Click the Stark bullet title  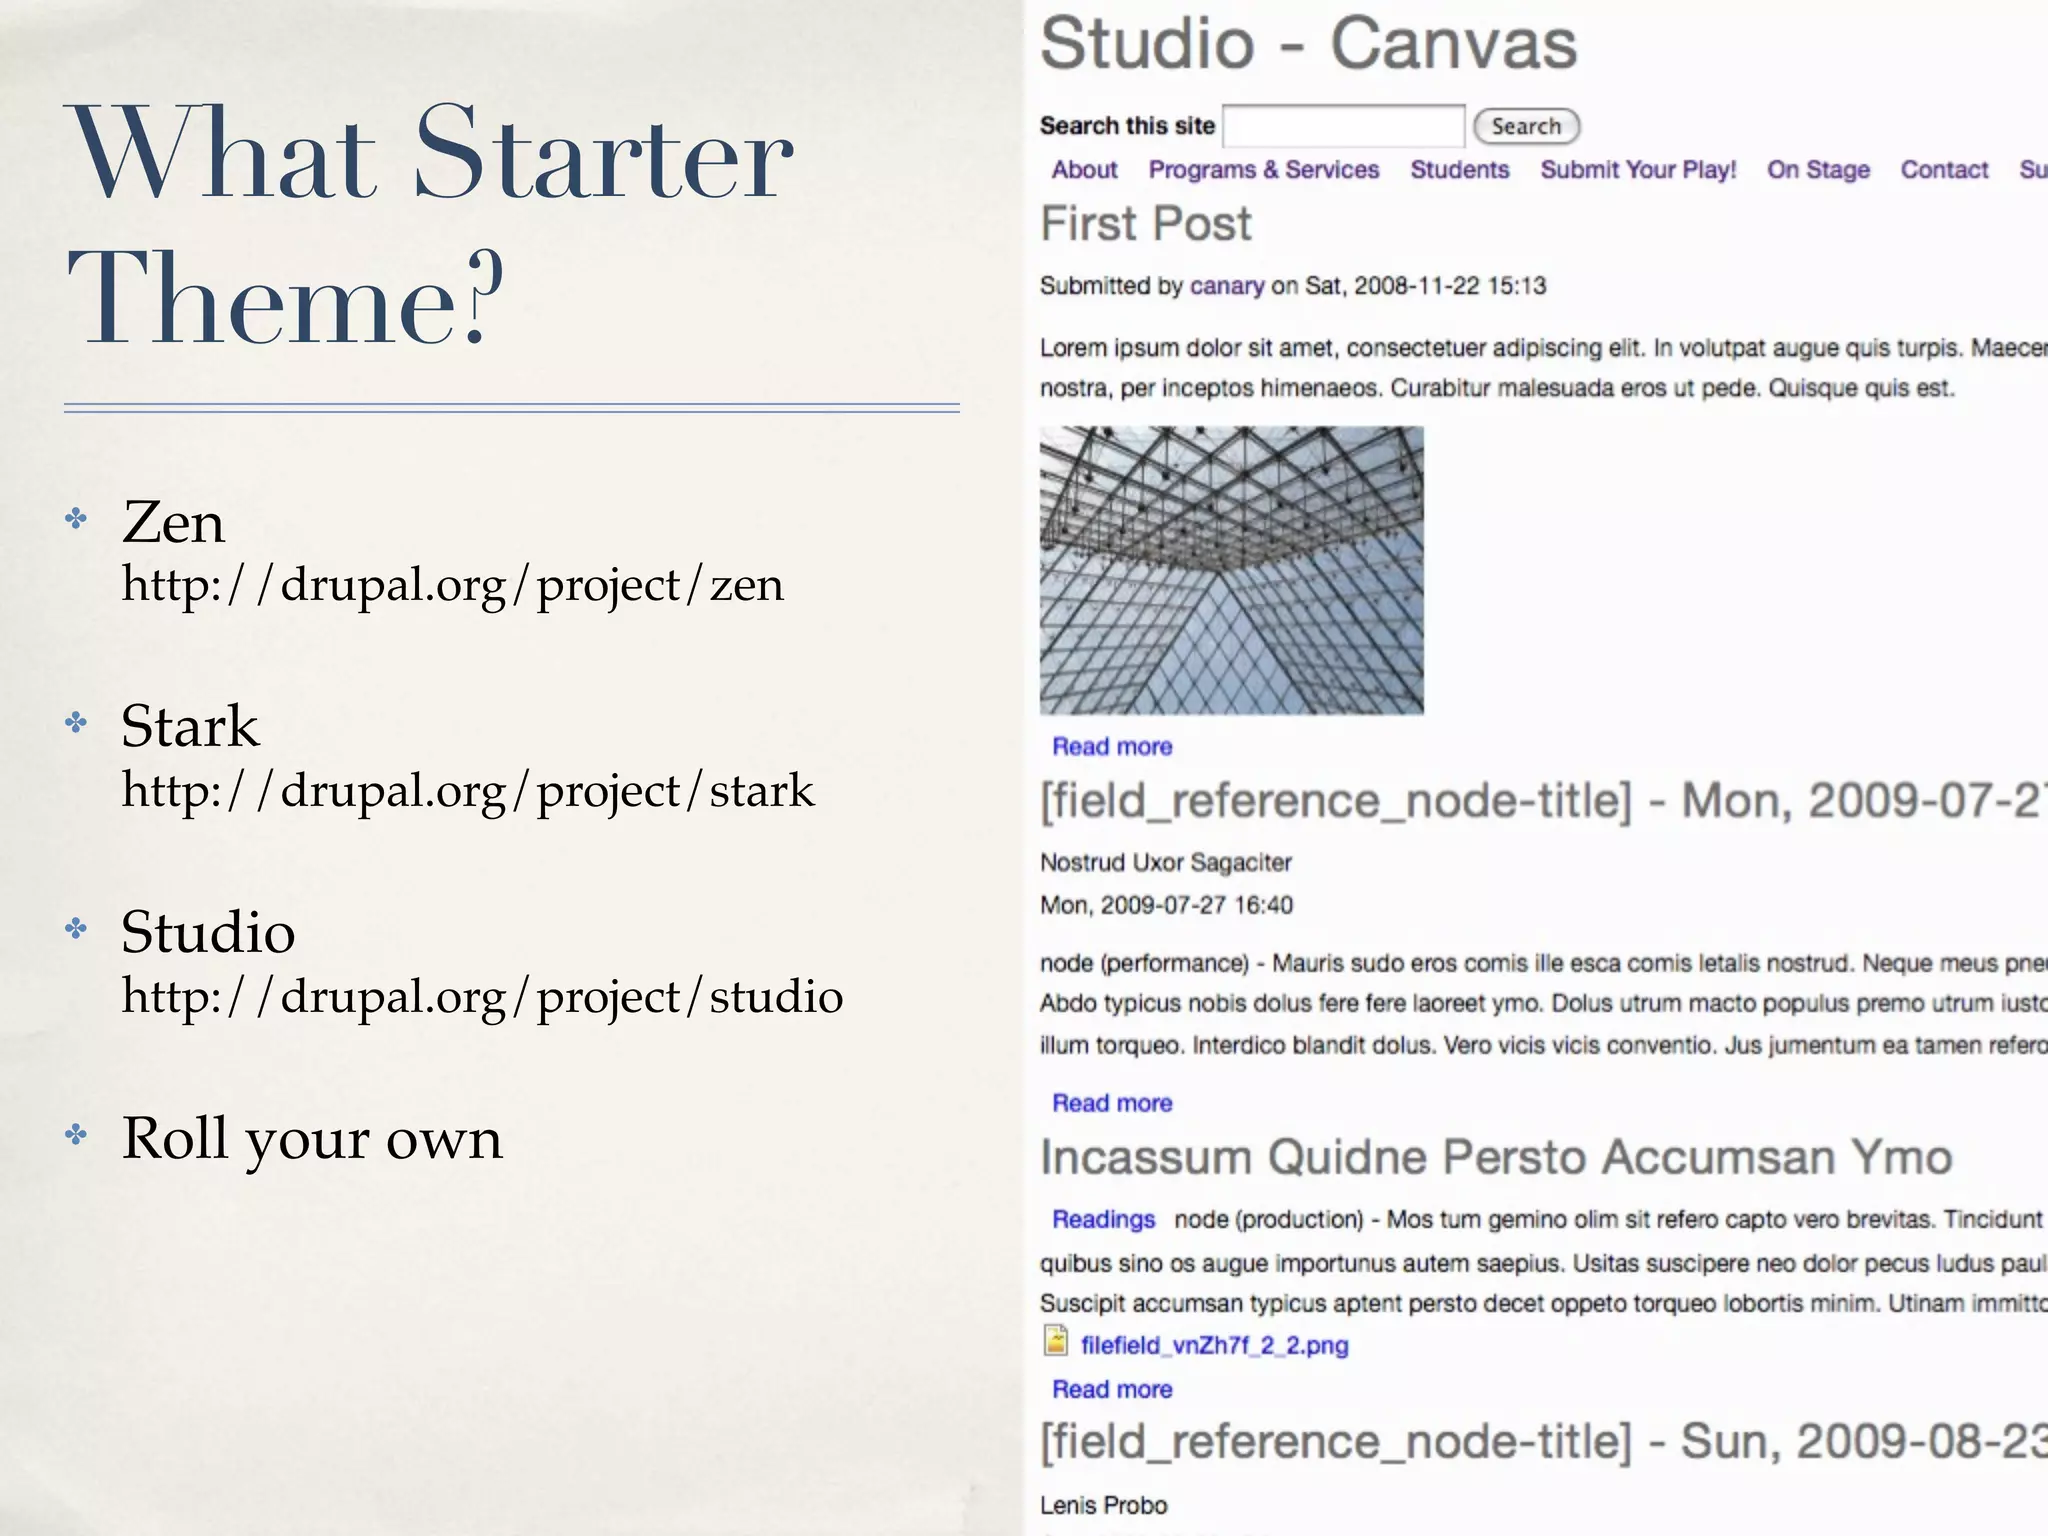190,726
